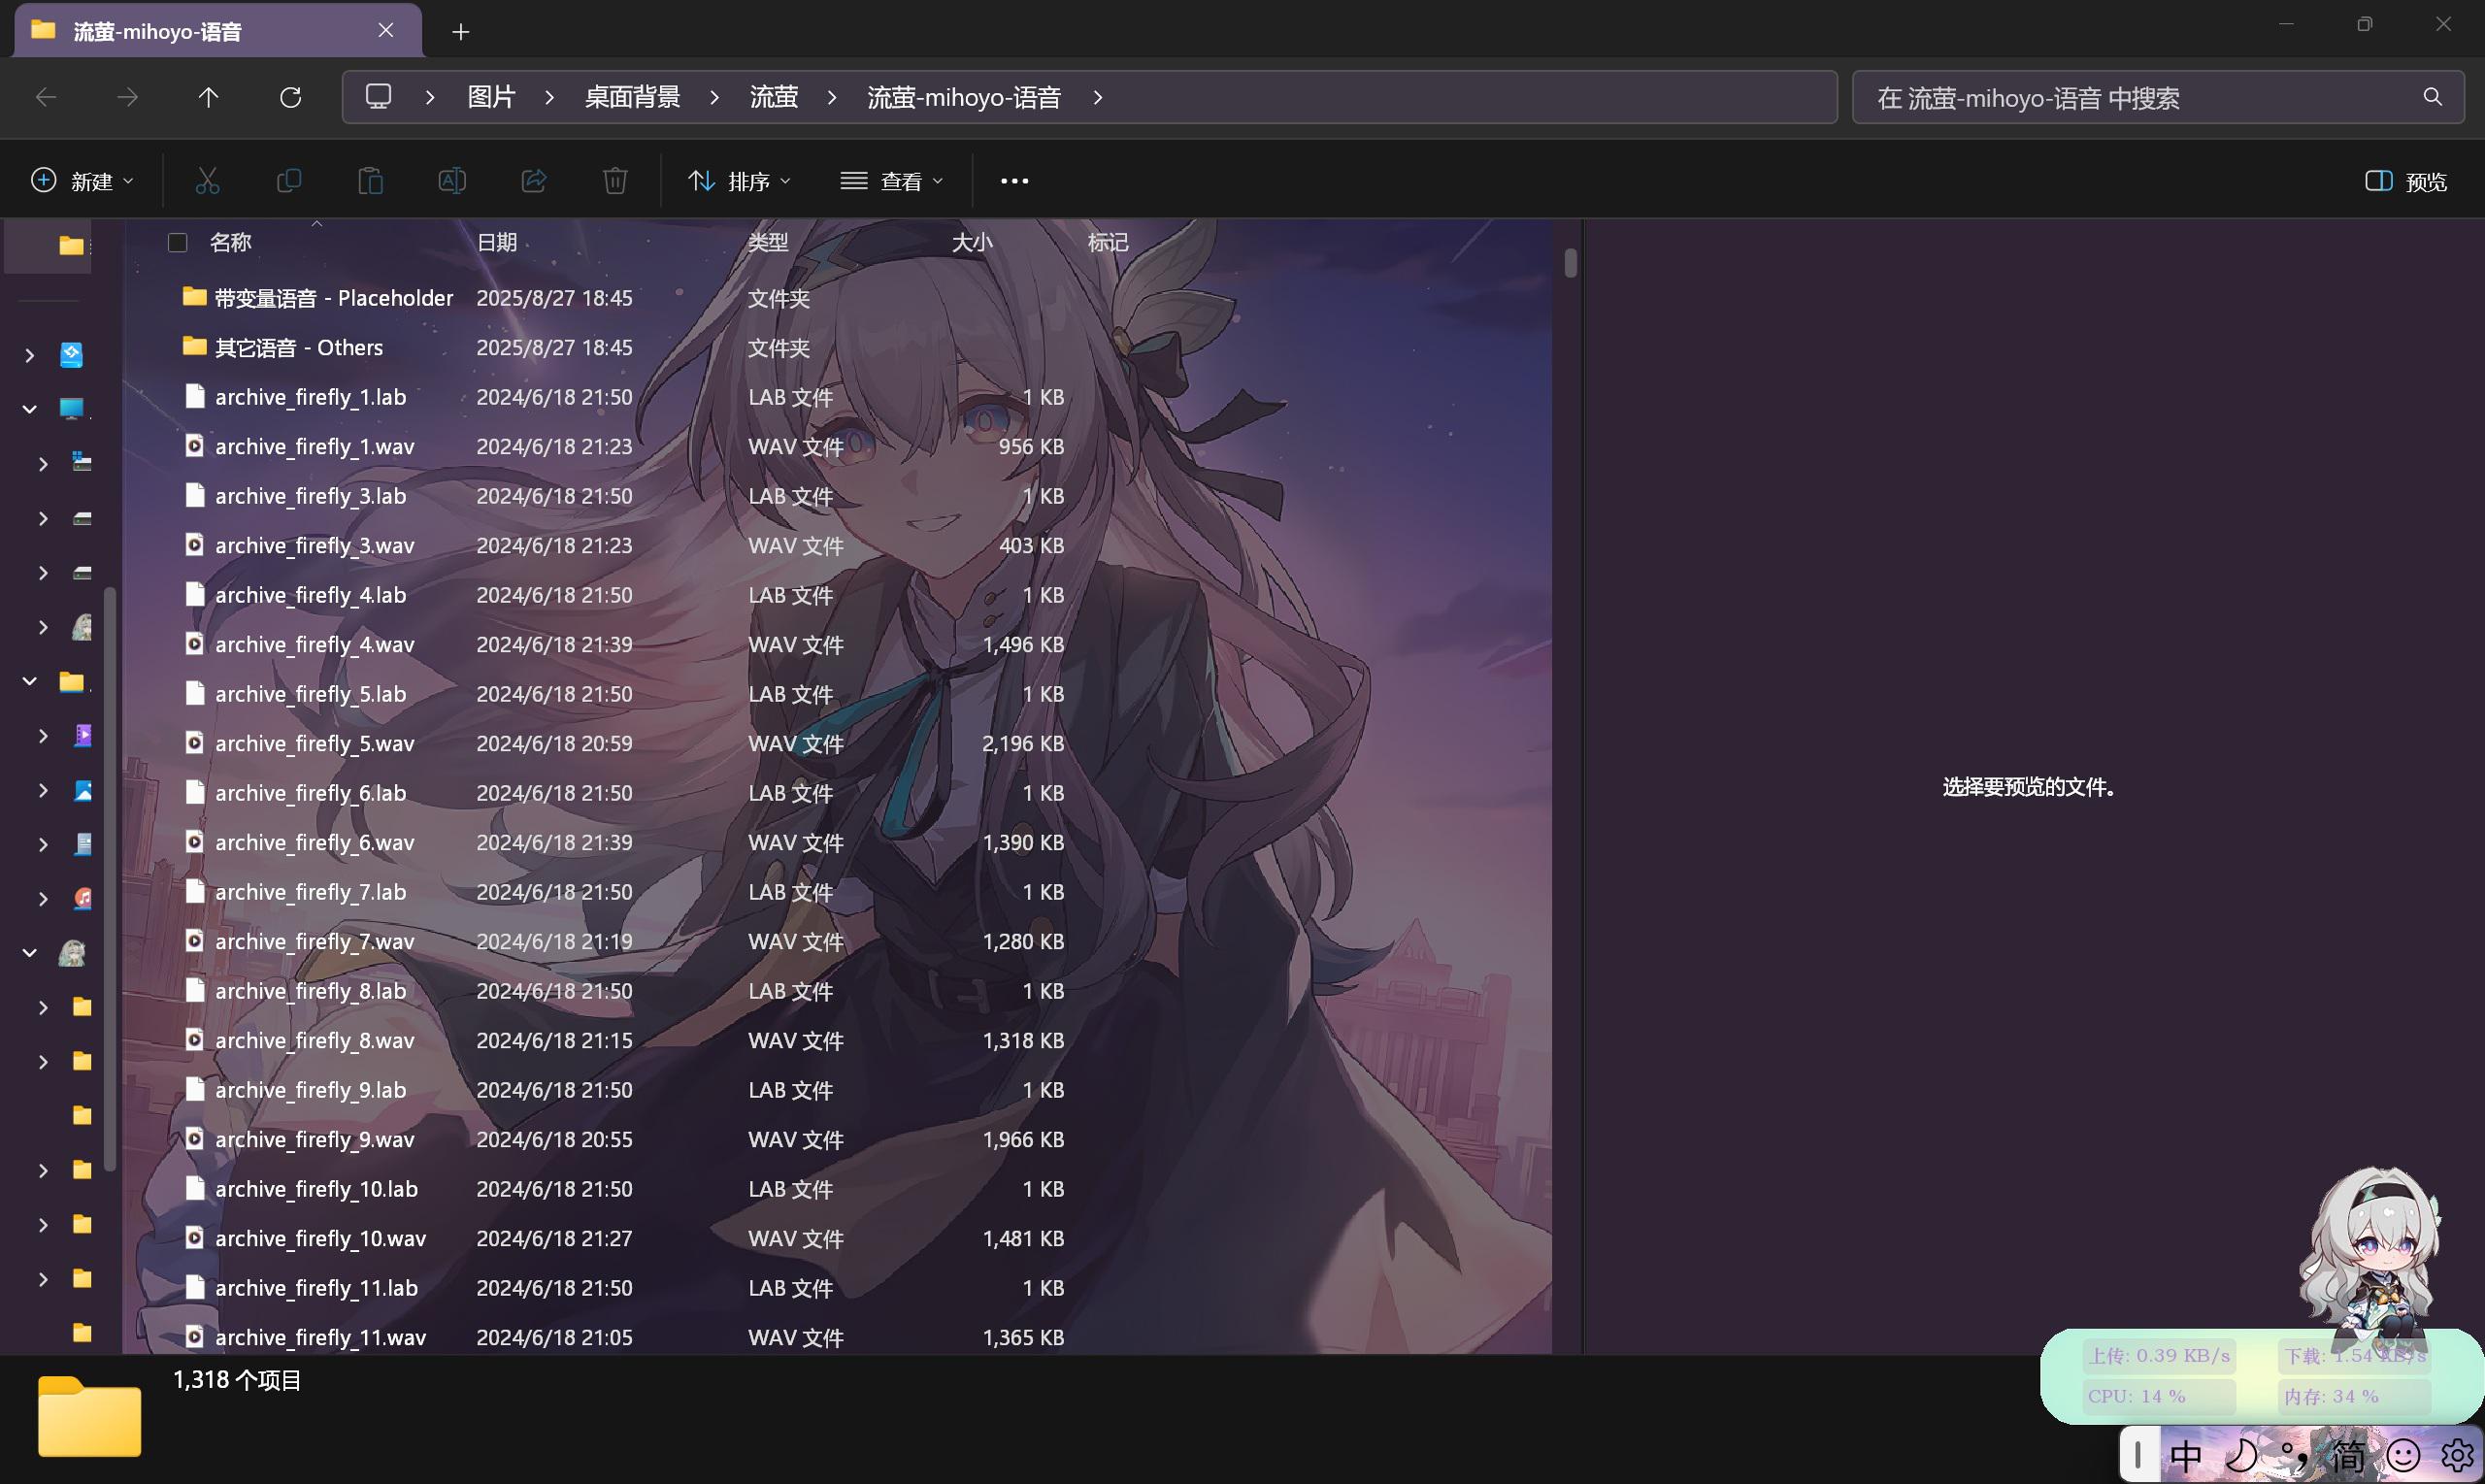Click the Paste clipboard icon
The image size is (2485, 1484).
click(370, 181)
